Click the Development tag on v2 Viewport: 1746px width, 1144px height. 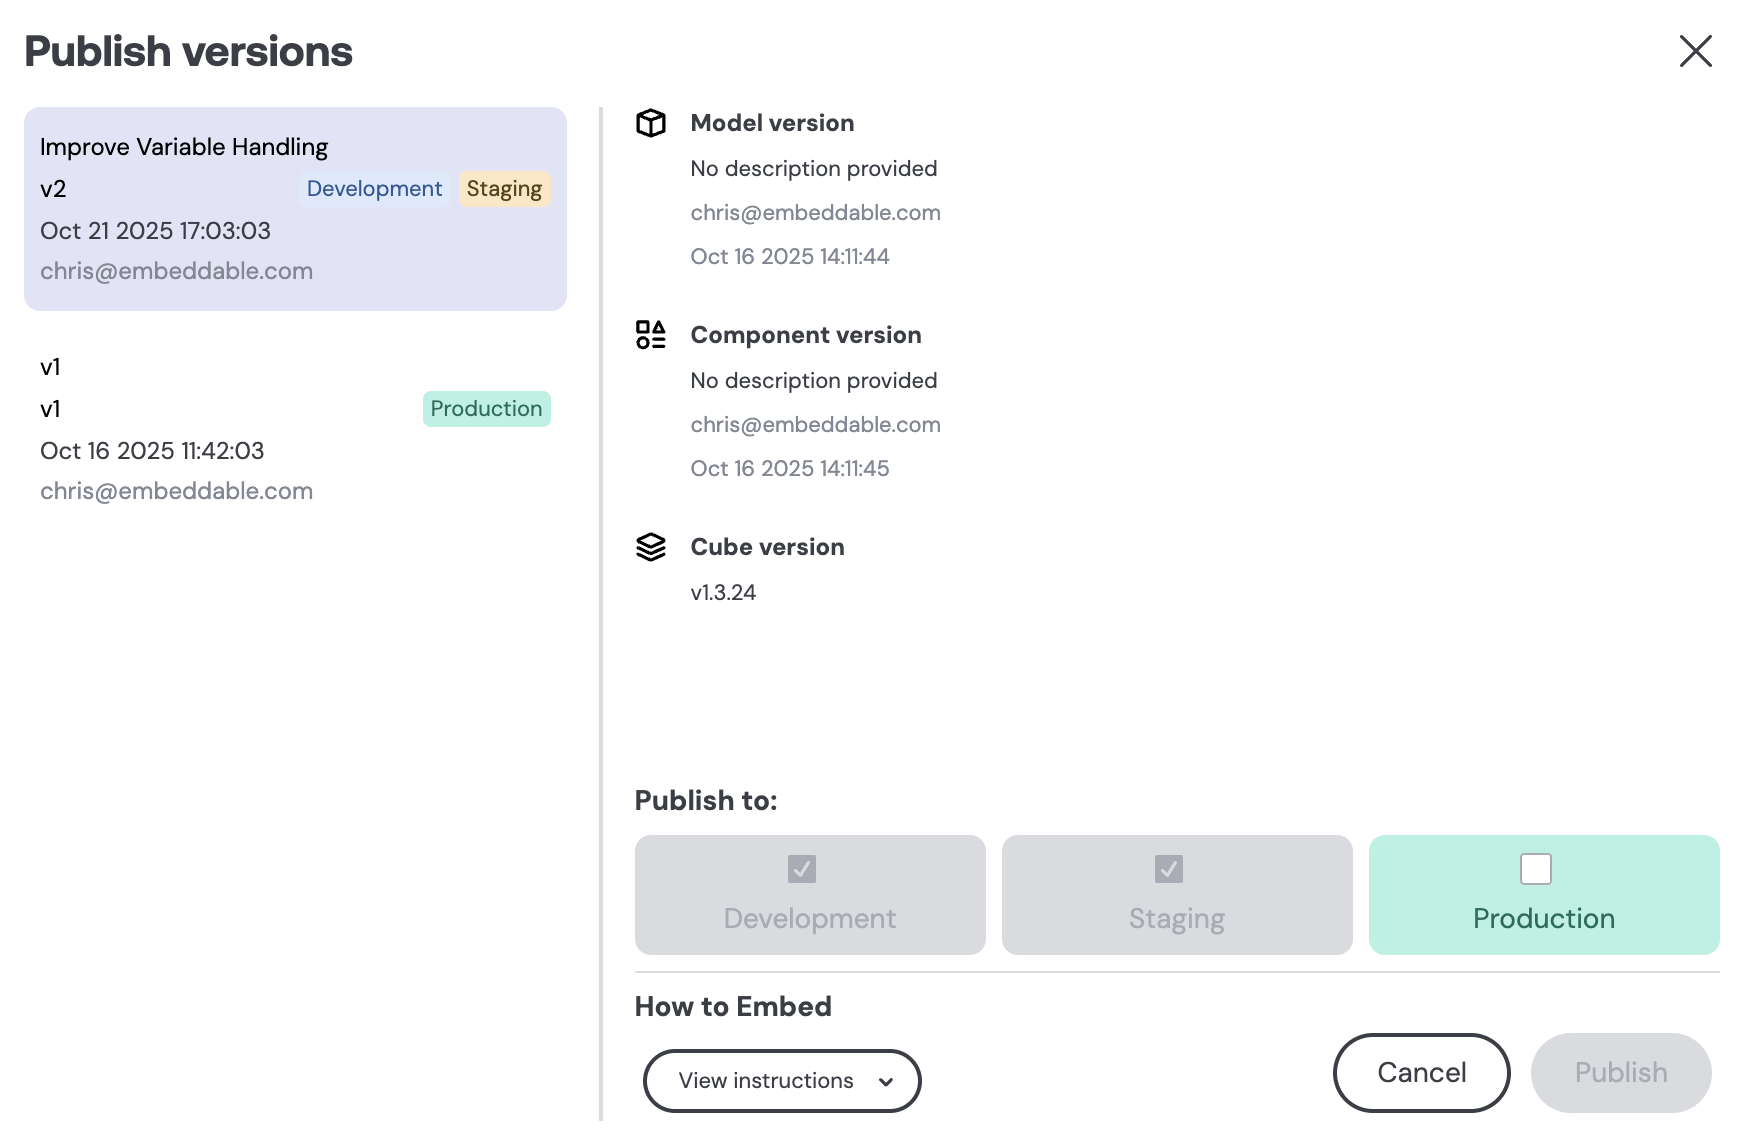click(x=374, y=189)
